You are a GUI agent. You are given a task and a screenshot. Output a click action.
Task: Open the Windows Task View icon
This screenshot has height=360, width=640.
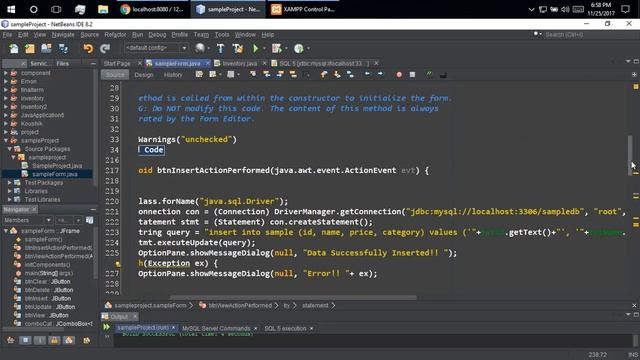[56, 9]
